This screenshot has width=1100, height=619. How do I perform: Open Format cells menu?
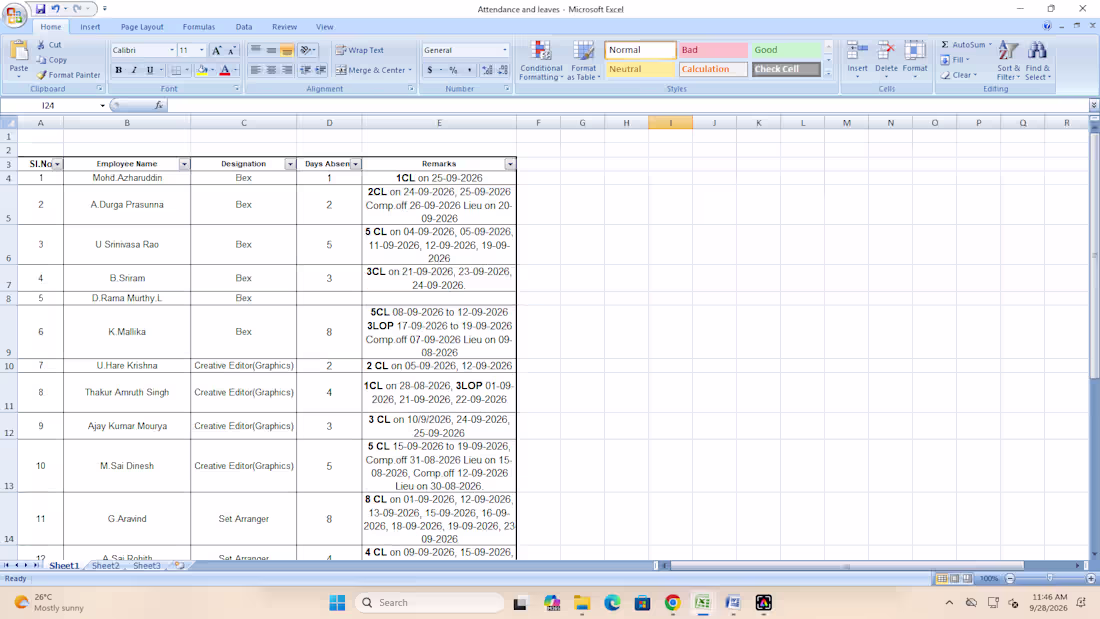(915, 59)
